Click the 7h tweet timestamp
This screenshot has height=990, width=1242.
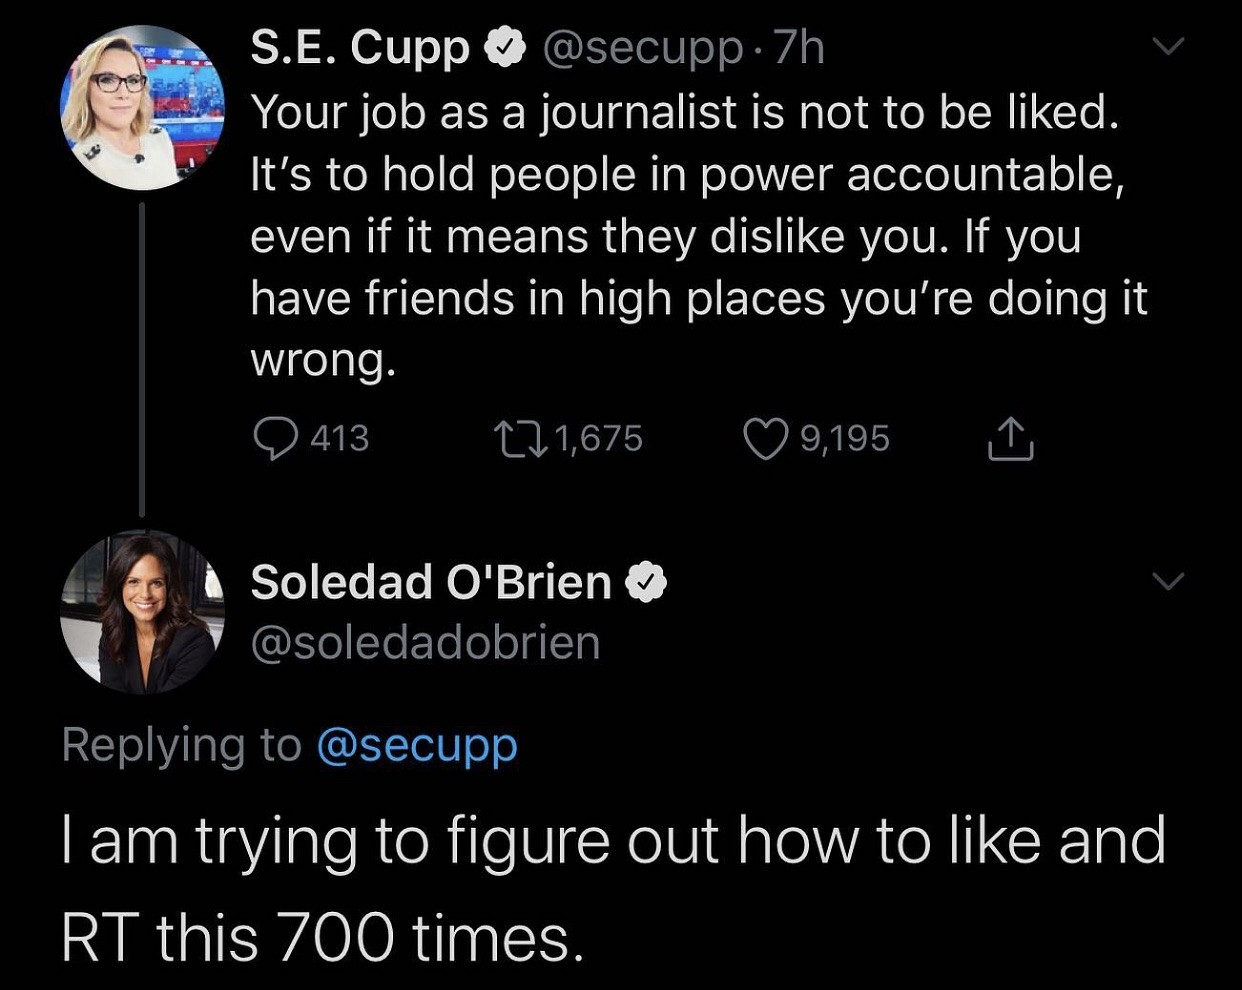click(800, 46)
